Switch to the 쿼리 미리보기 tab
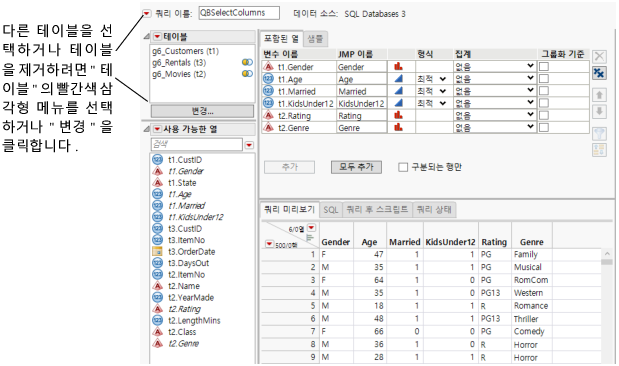 (x=289, y=209)
